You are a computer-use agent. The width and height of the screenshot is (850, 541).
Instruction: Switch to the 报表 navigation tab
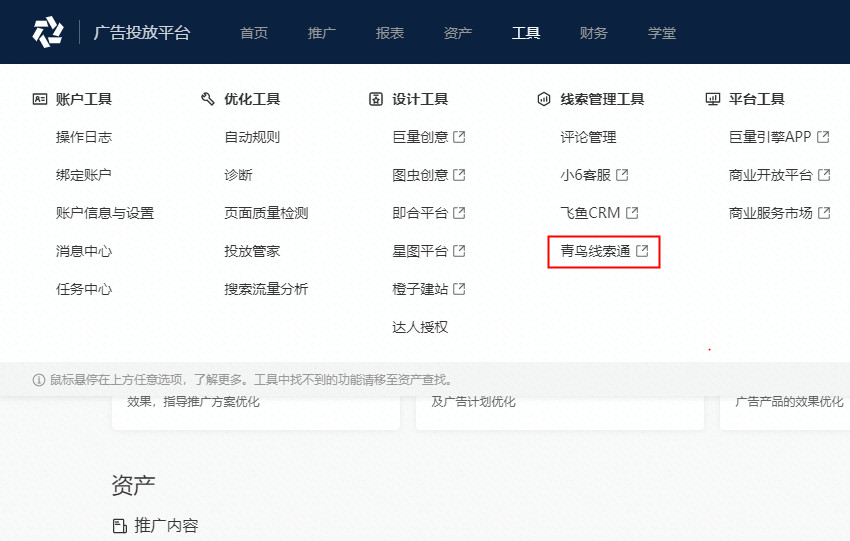click(390, 33)
